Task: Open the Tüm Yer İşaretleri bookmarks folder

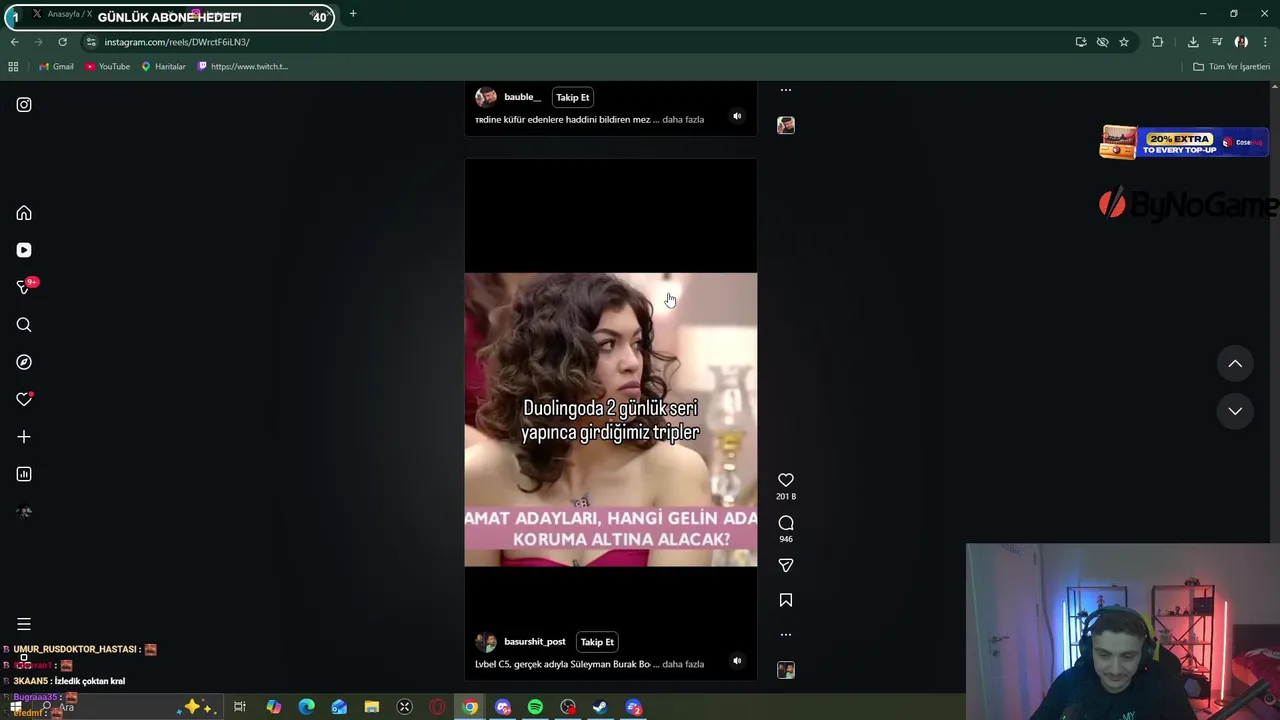Action: pyautogui.click(x=1231, y=67)
